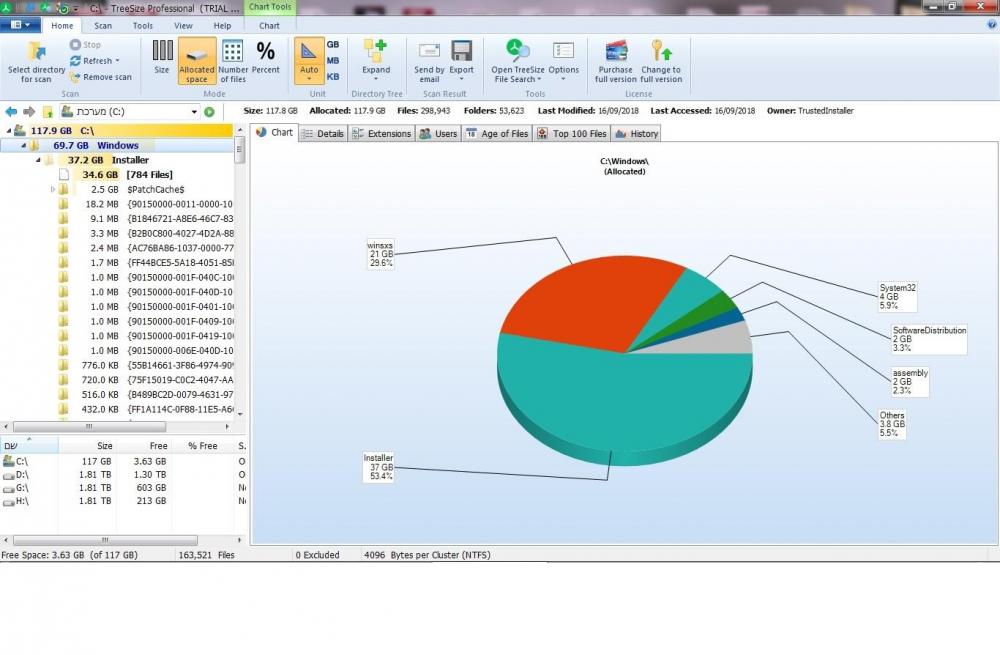Click the System32 chart label
Image resolution: width=1000 pixels, height=655 pixels.
coord(897,297)
